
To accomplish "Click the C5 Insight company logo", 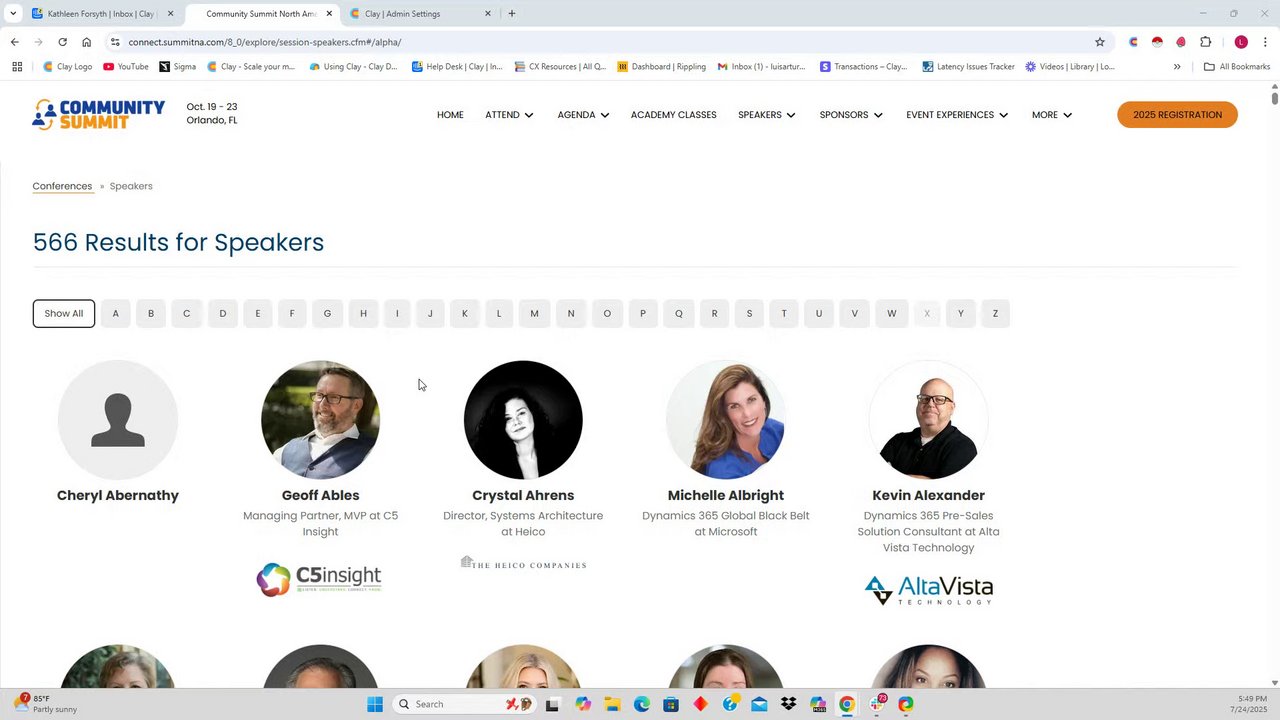I will (319, 578).
